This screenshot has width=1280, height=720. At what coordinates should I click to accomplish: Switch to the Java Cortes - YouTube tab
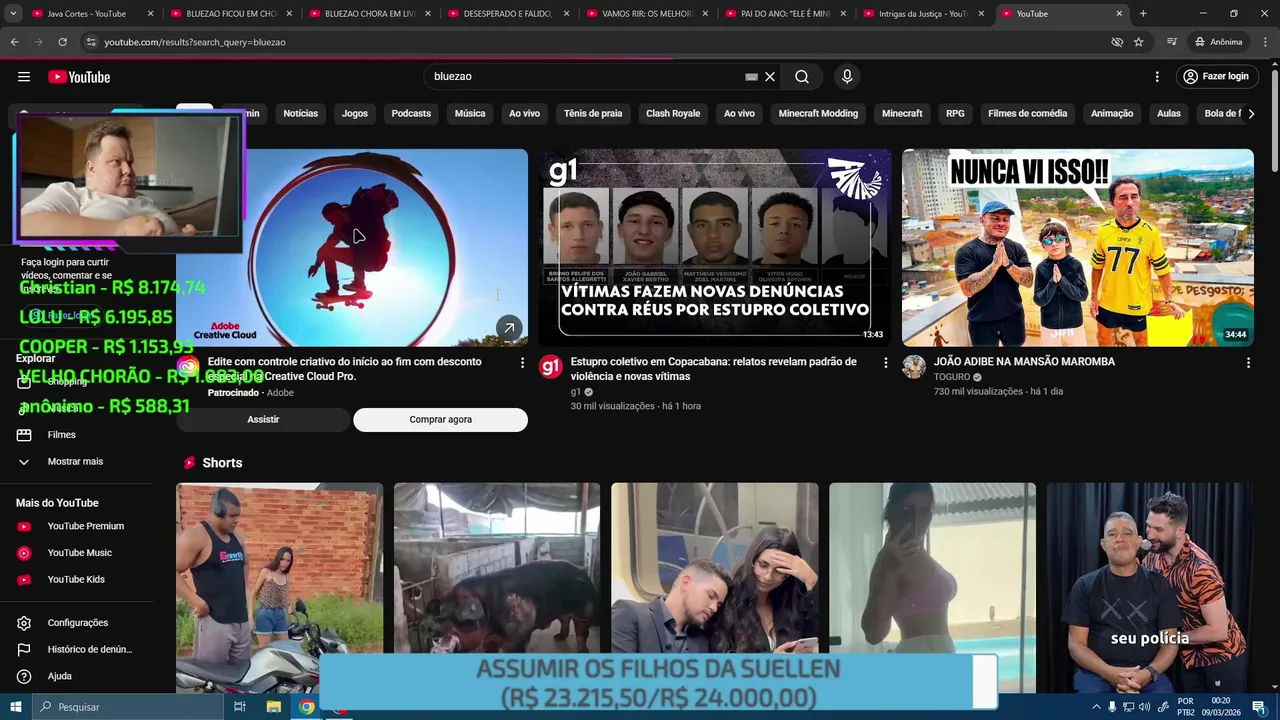click(x=87, y=14)
